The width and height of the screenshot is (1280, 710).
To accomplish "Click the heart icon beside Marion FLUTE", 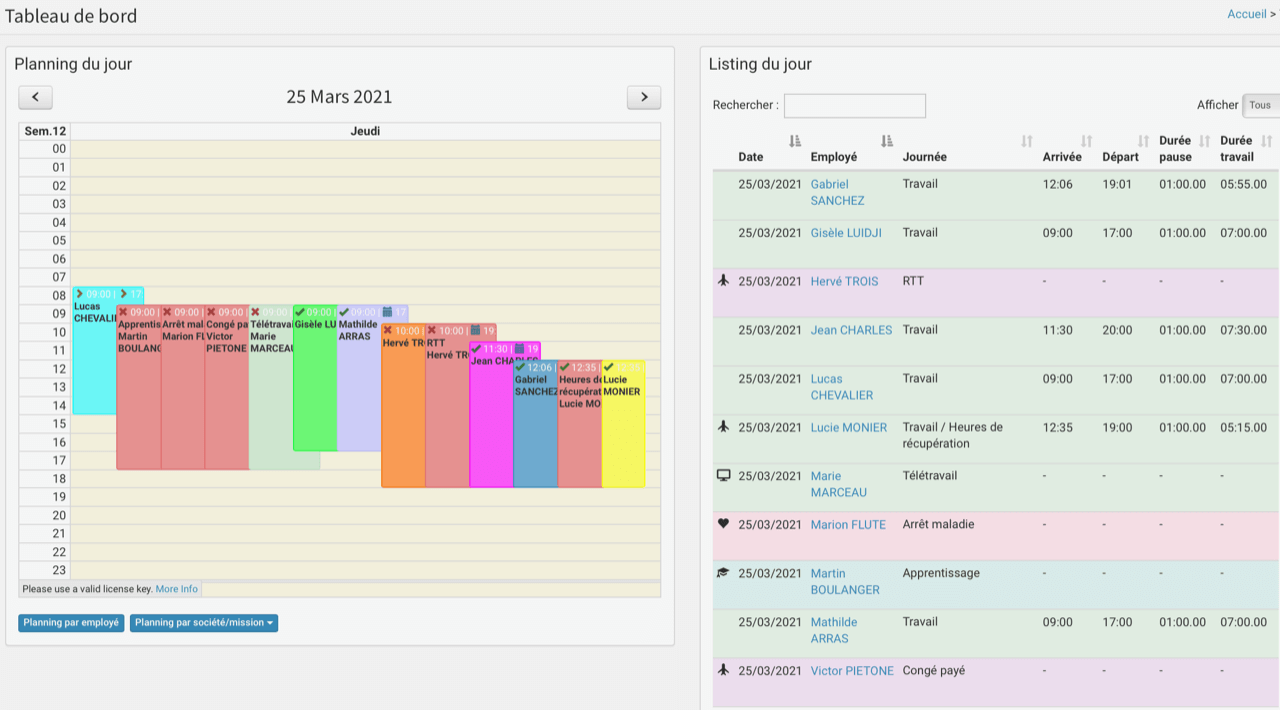I will [724, 524].
